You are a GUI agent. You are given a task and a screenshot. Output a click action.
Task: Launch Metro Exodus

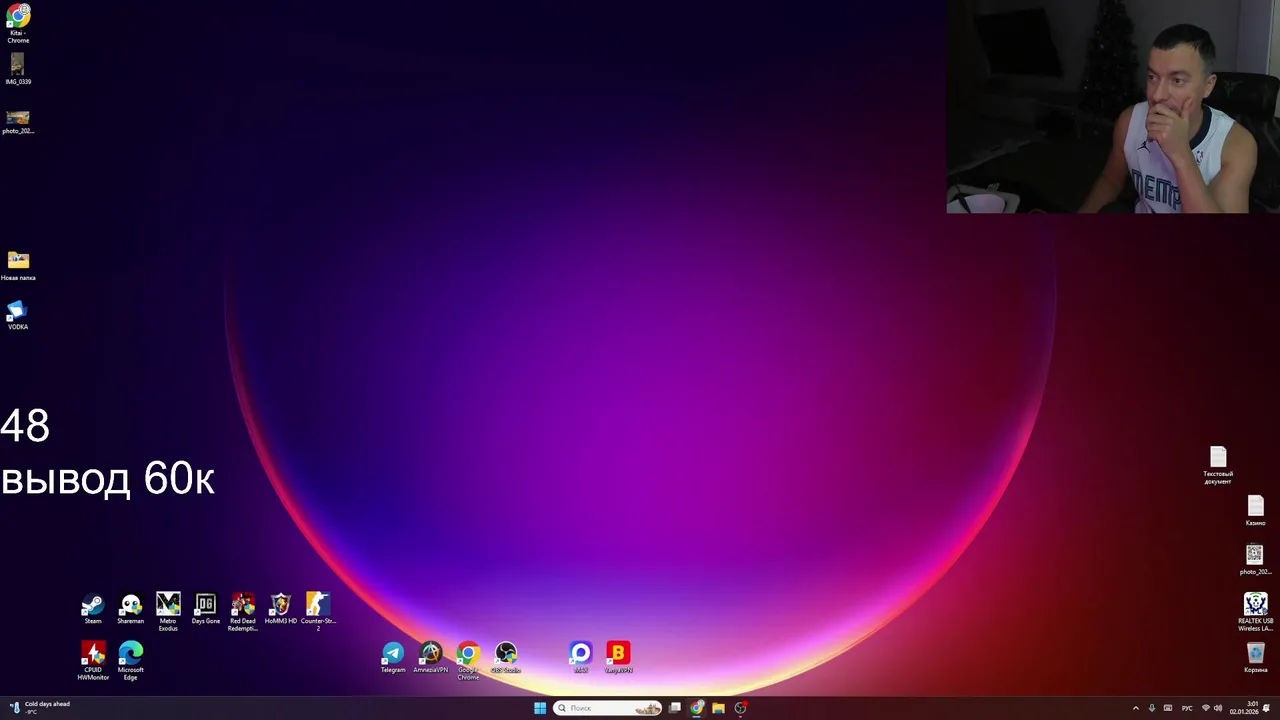[168, 612]
